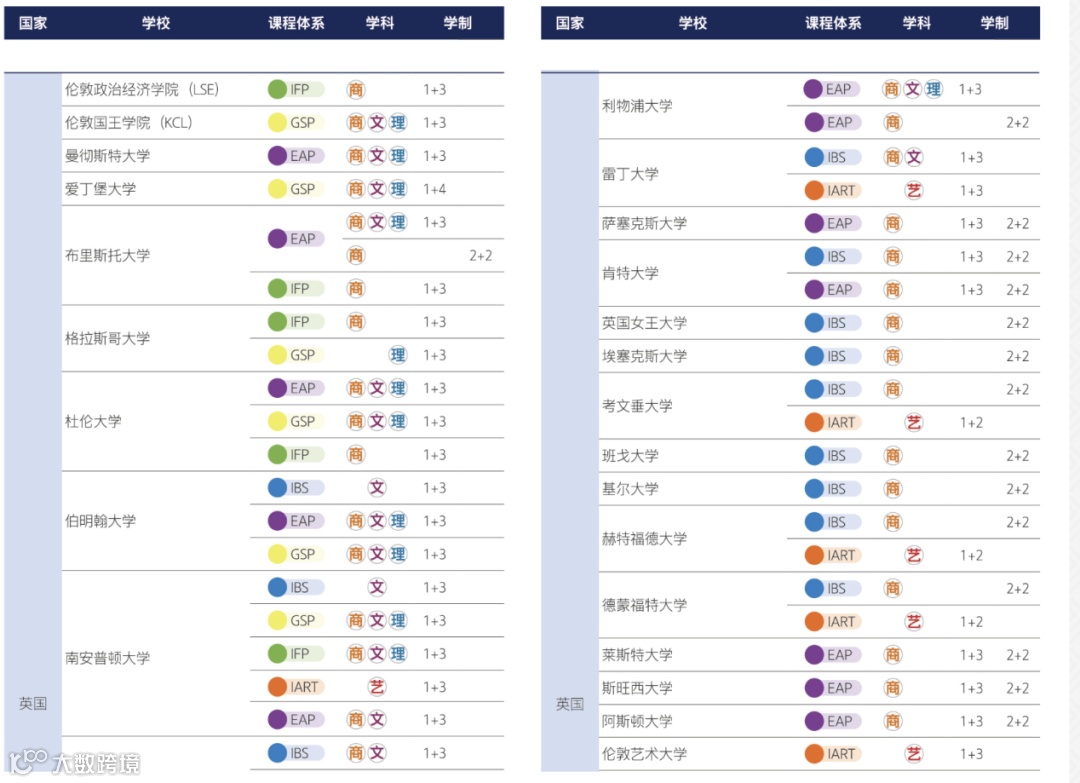
Task: Click the IART badge for 雷丁大学
Action: point(832,190)
